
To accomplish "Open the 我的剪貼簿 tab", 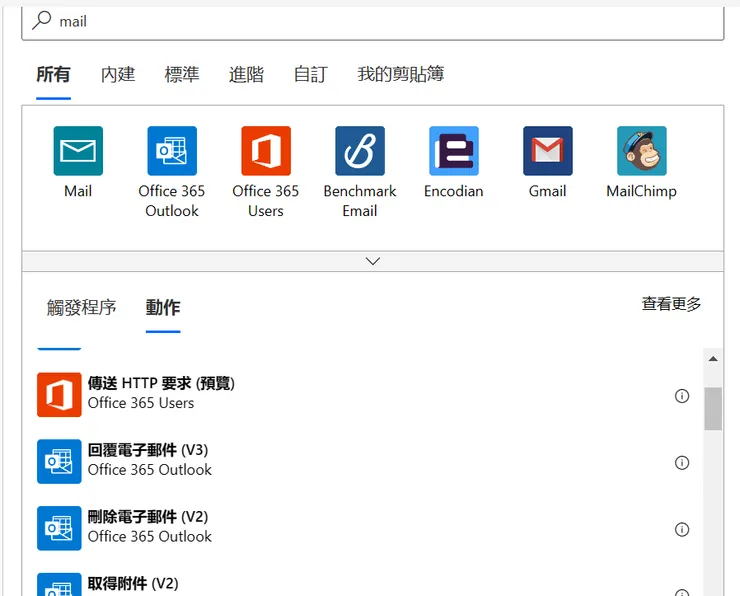I will pos(400,74).
